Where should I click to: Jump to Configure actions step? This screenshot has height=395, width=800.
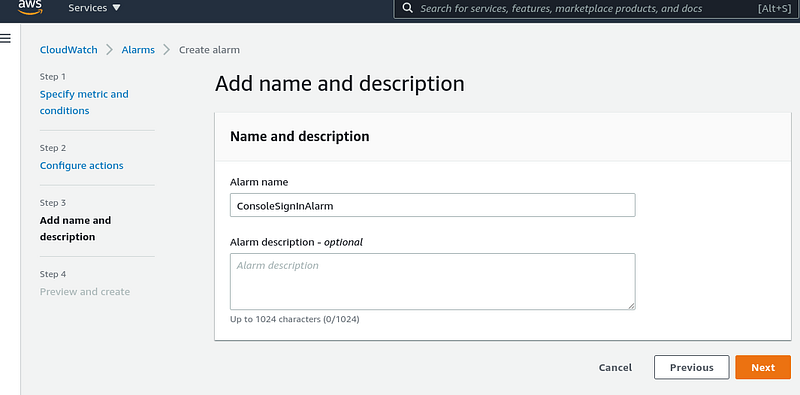click(82, 165)
